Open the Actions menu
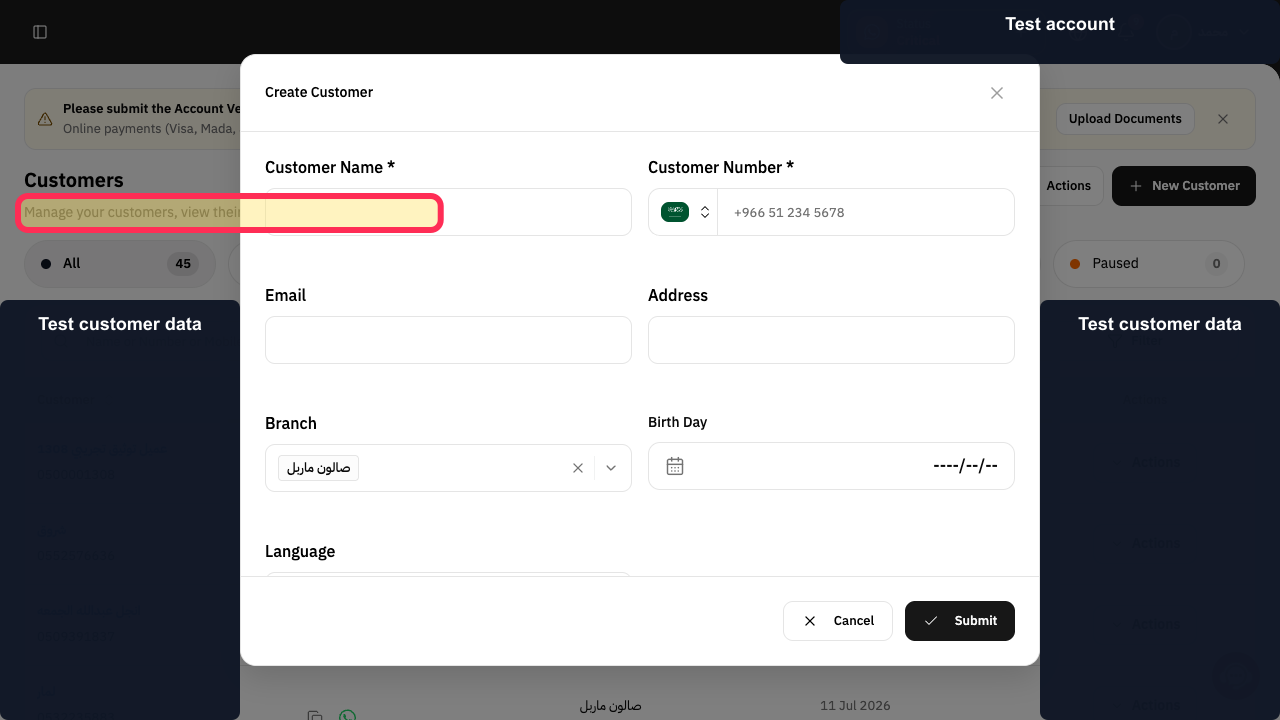 pos(1068,186)
